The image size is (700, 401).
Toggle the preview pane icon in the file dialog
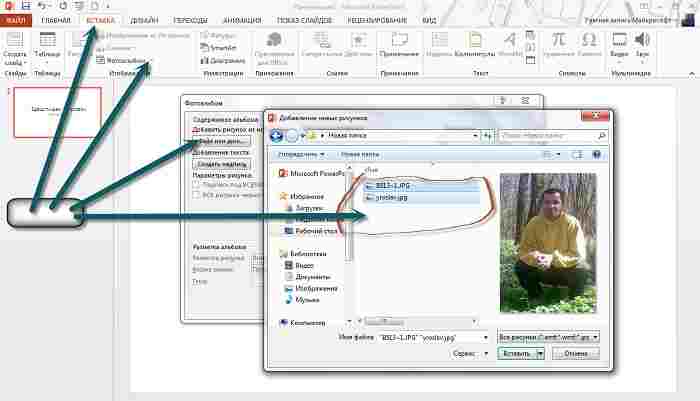point(577,155)
